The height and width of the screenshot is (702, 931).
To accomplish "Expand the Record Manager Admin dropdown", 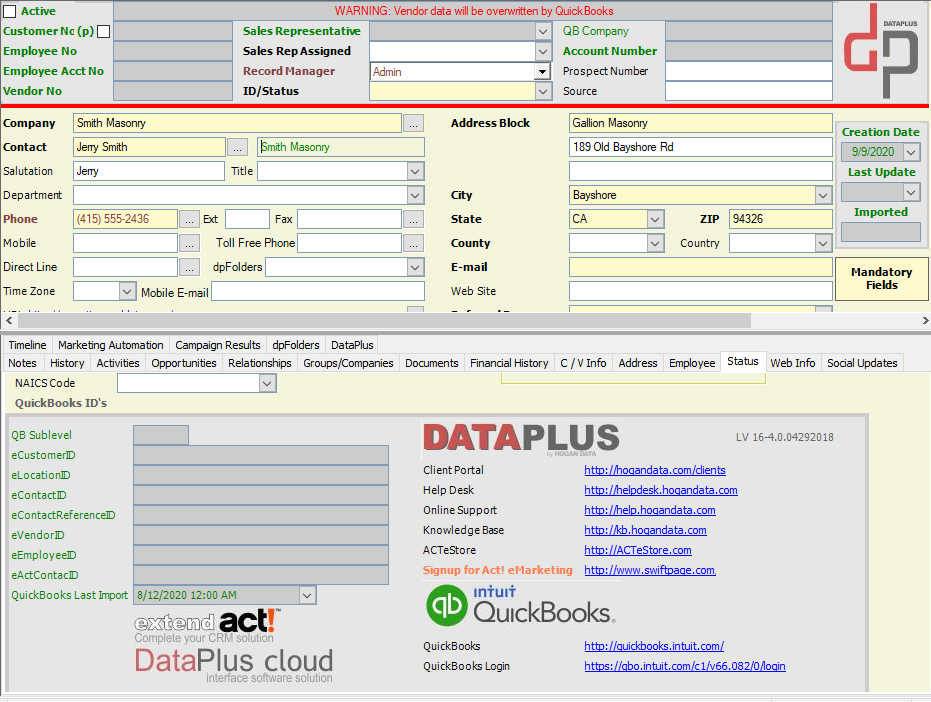I will 542,72.
